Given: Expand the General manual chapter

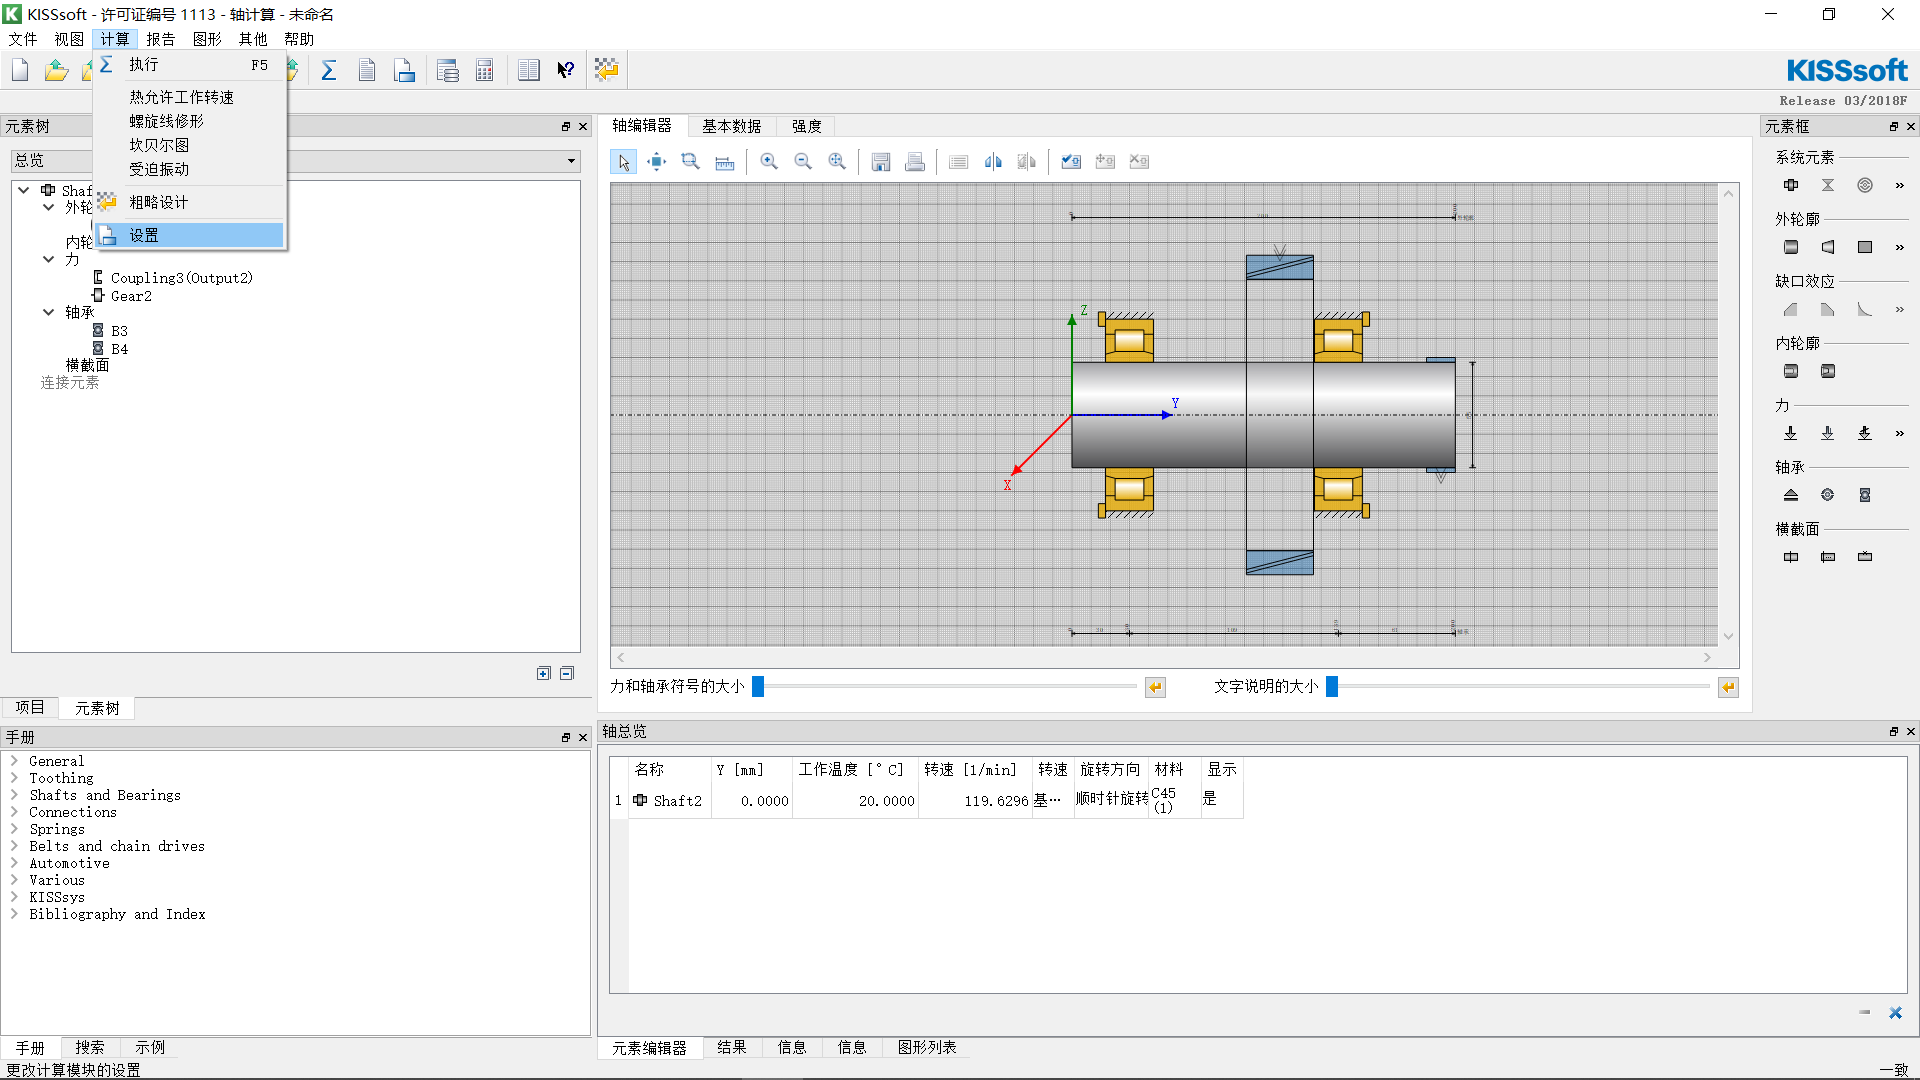Looking at the screenshot, I should click(15, 761).
